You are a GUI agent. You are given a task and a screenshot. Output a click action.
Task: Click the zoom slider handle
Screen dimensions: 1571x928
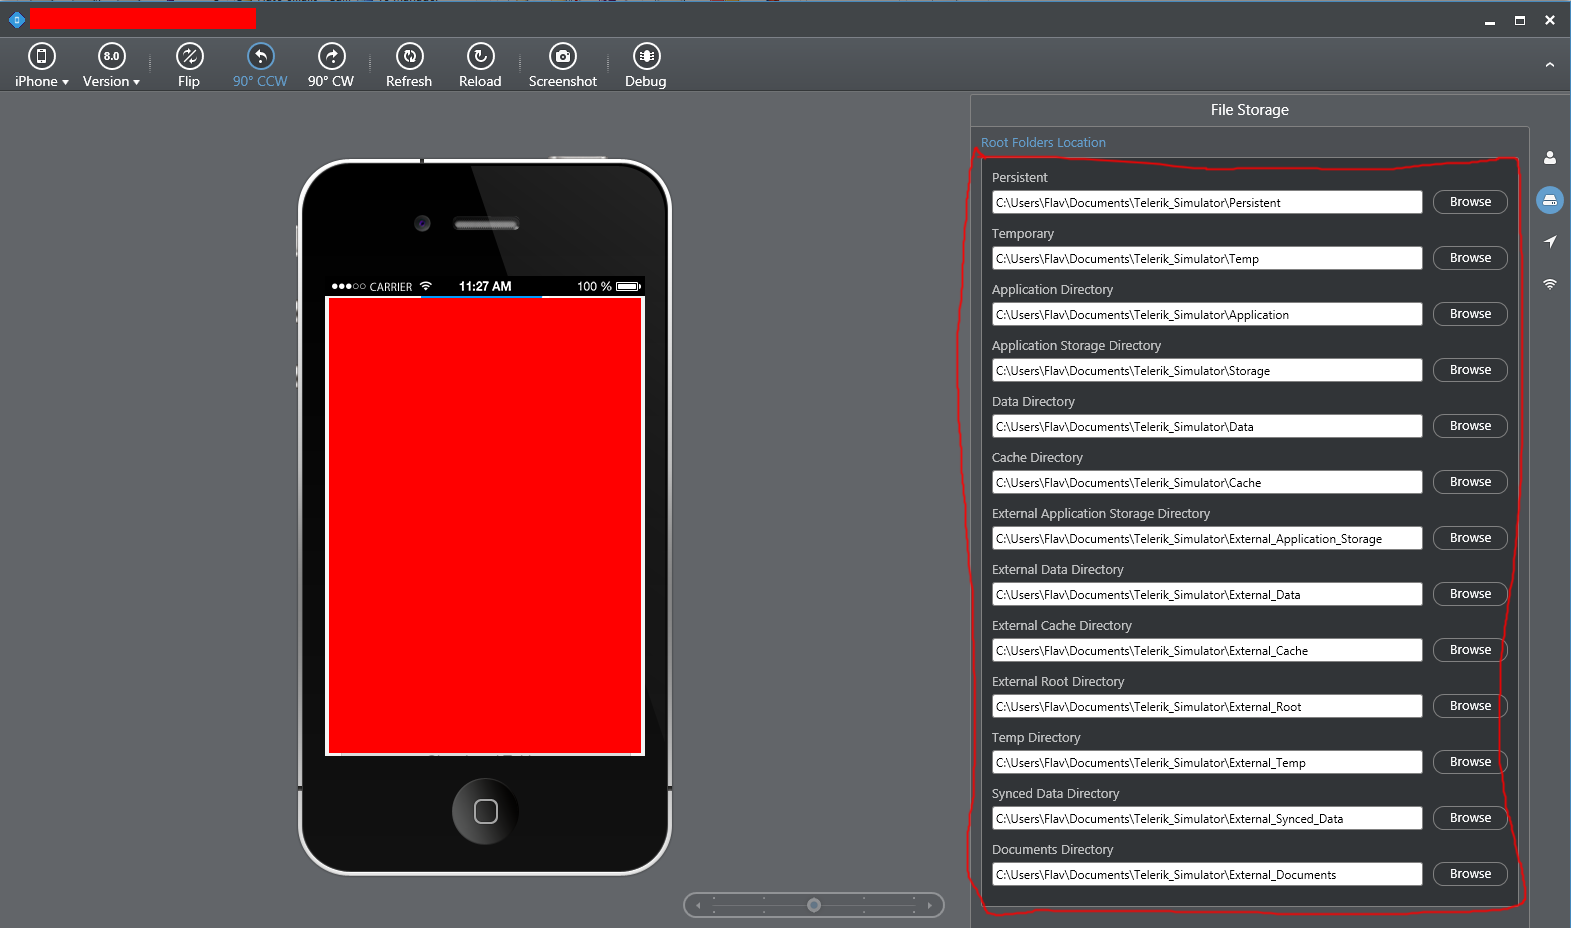click(814, 905)
